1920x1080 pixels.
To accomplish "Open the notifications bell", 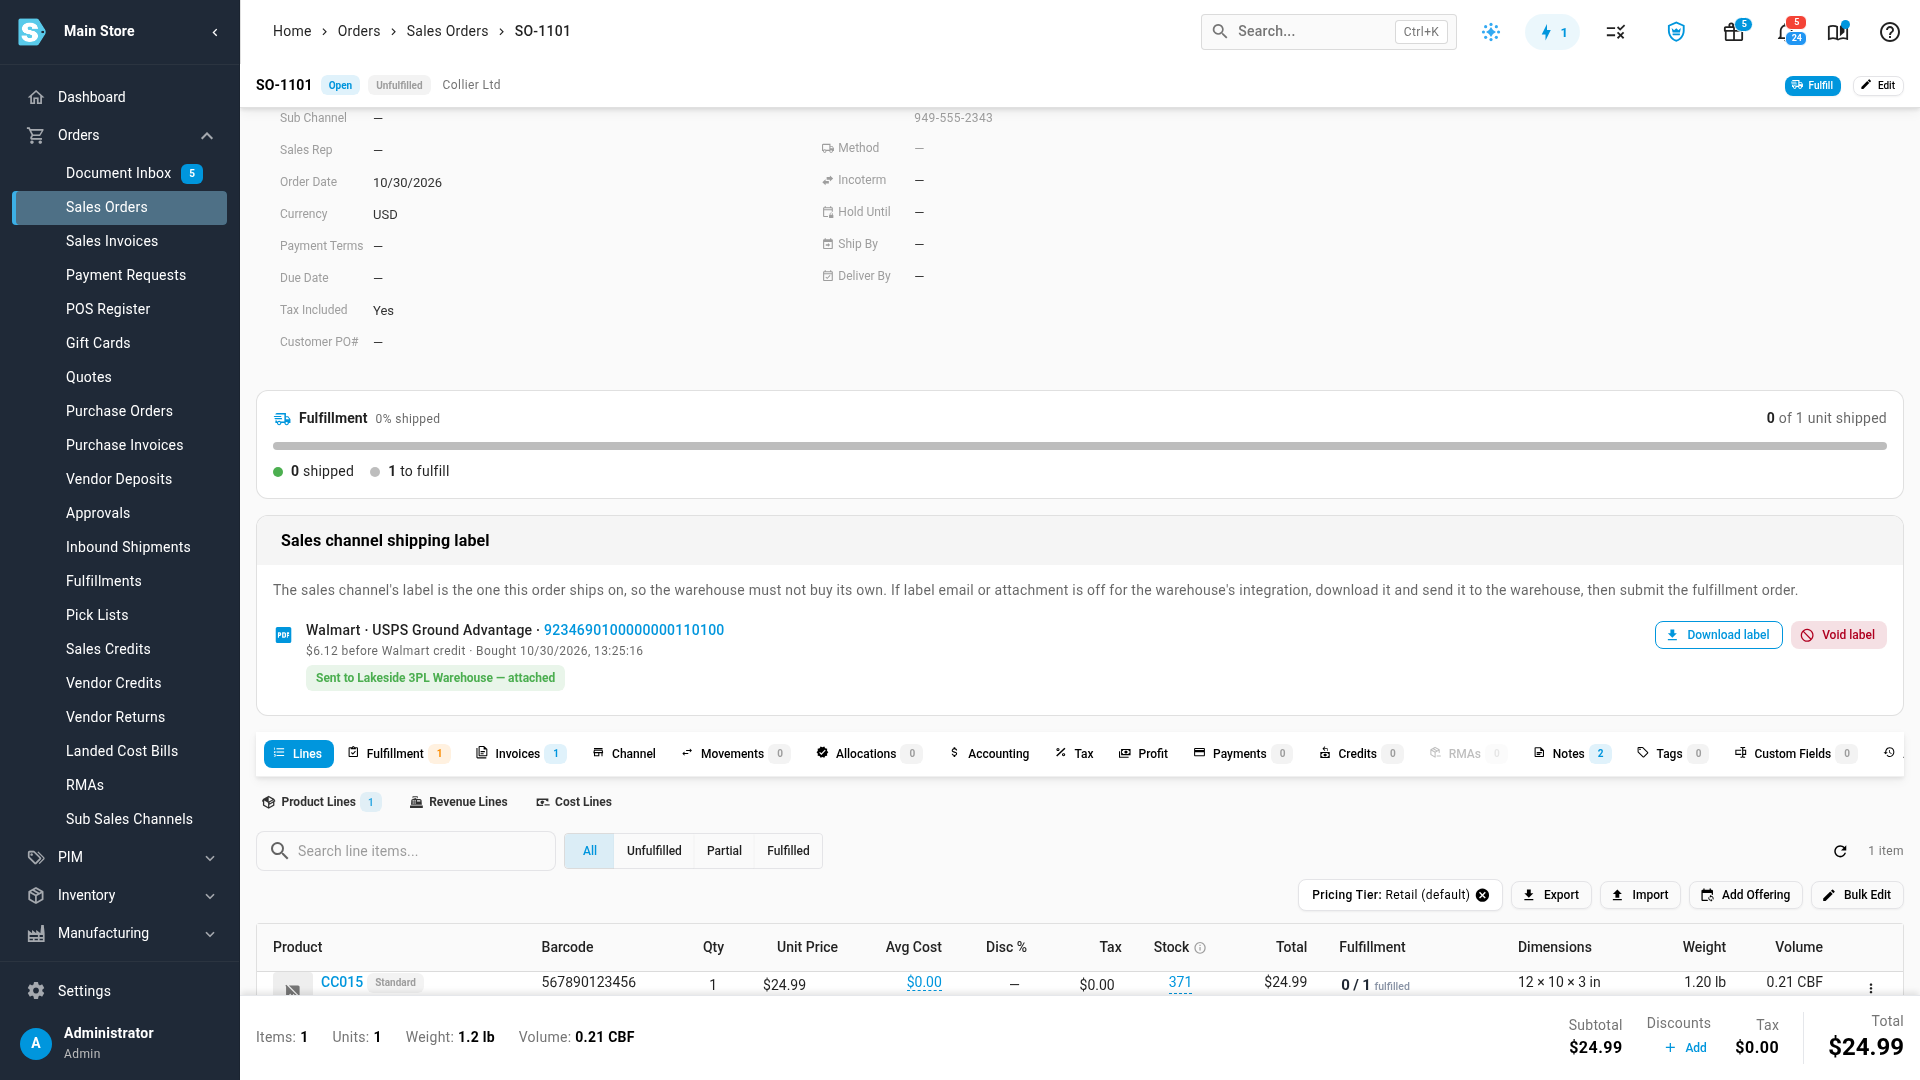I will [1788, 32].
